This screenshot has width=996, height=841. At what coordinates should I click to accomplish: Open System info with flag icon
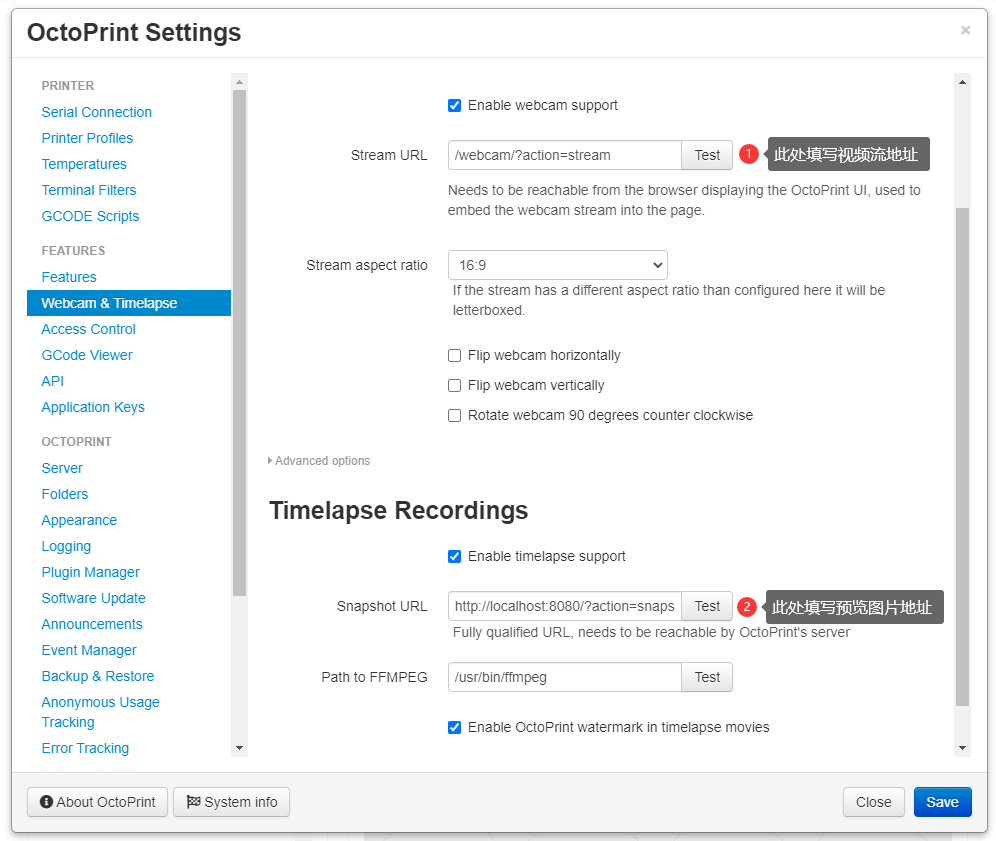231,802
